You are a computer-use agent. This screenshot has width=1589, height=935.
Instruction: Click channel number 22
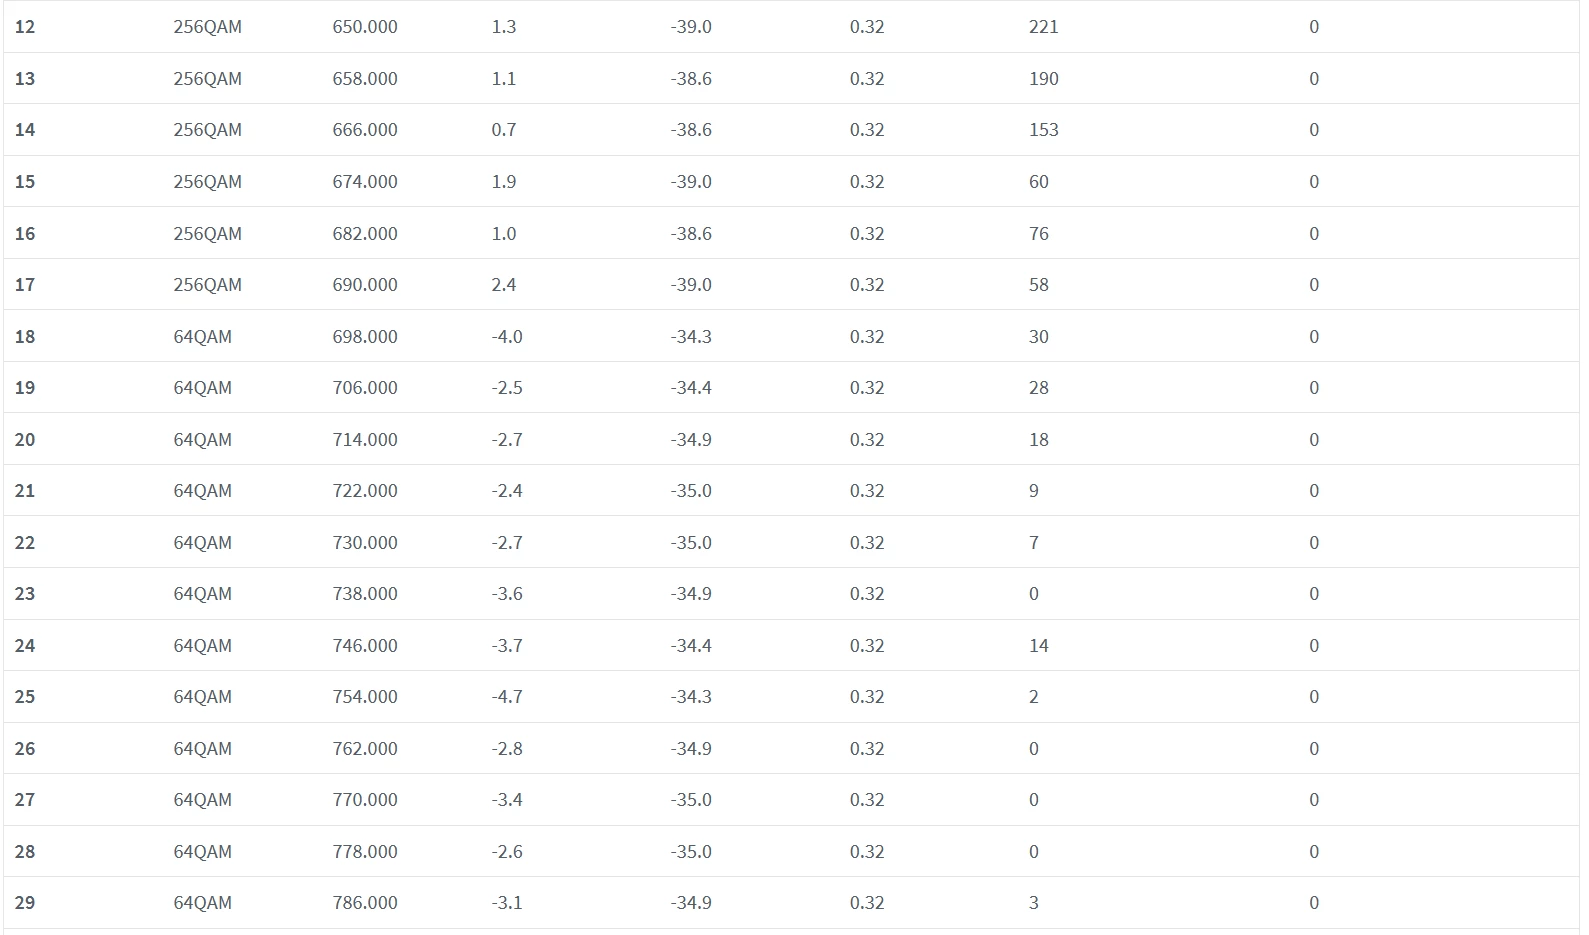point(25,543)
